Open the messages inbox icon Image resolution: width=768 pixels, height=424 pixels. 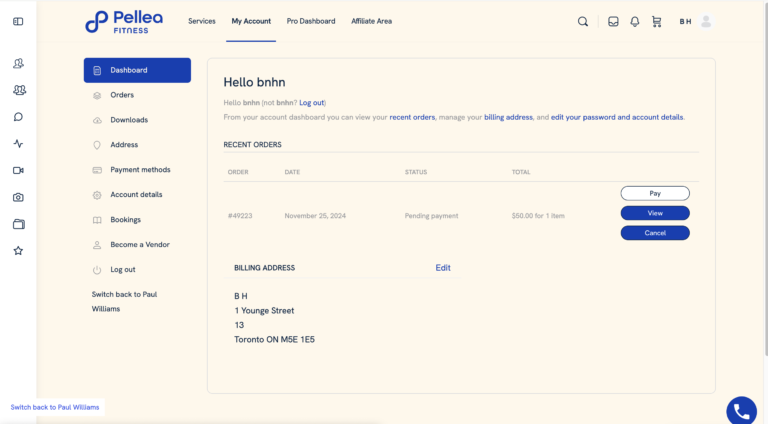click(x=613, y=22)
